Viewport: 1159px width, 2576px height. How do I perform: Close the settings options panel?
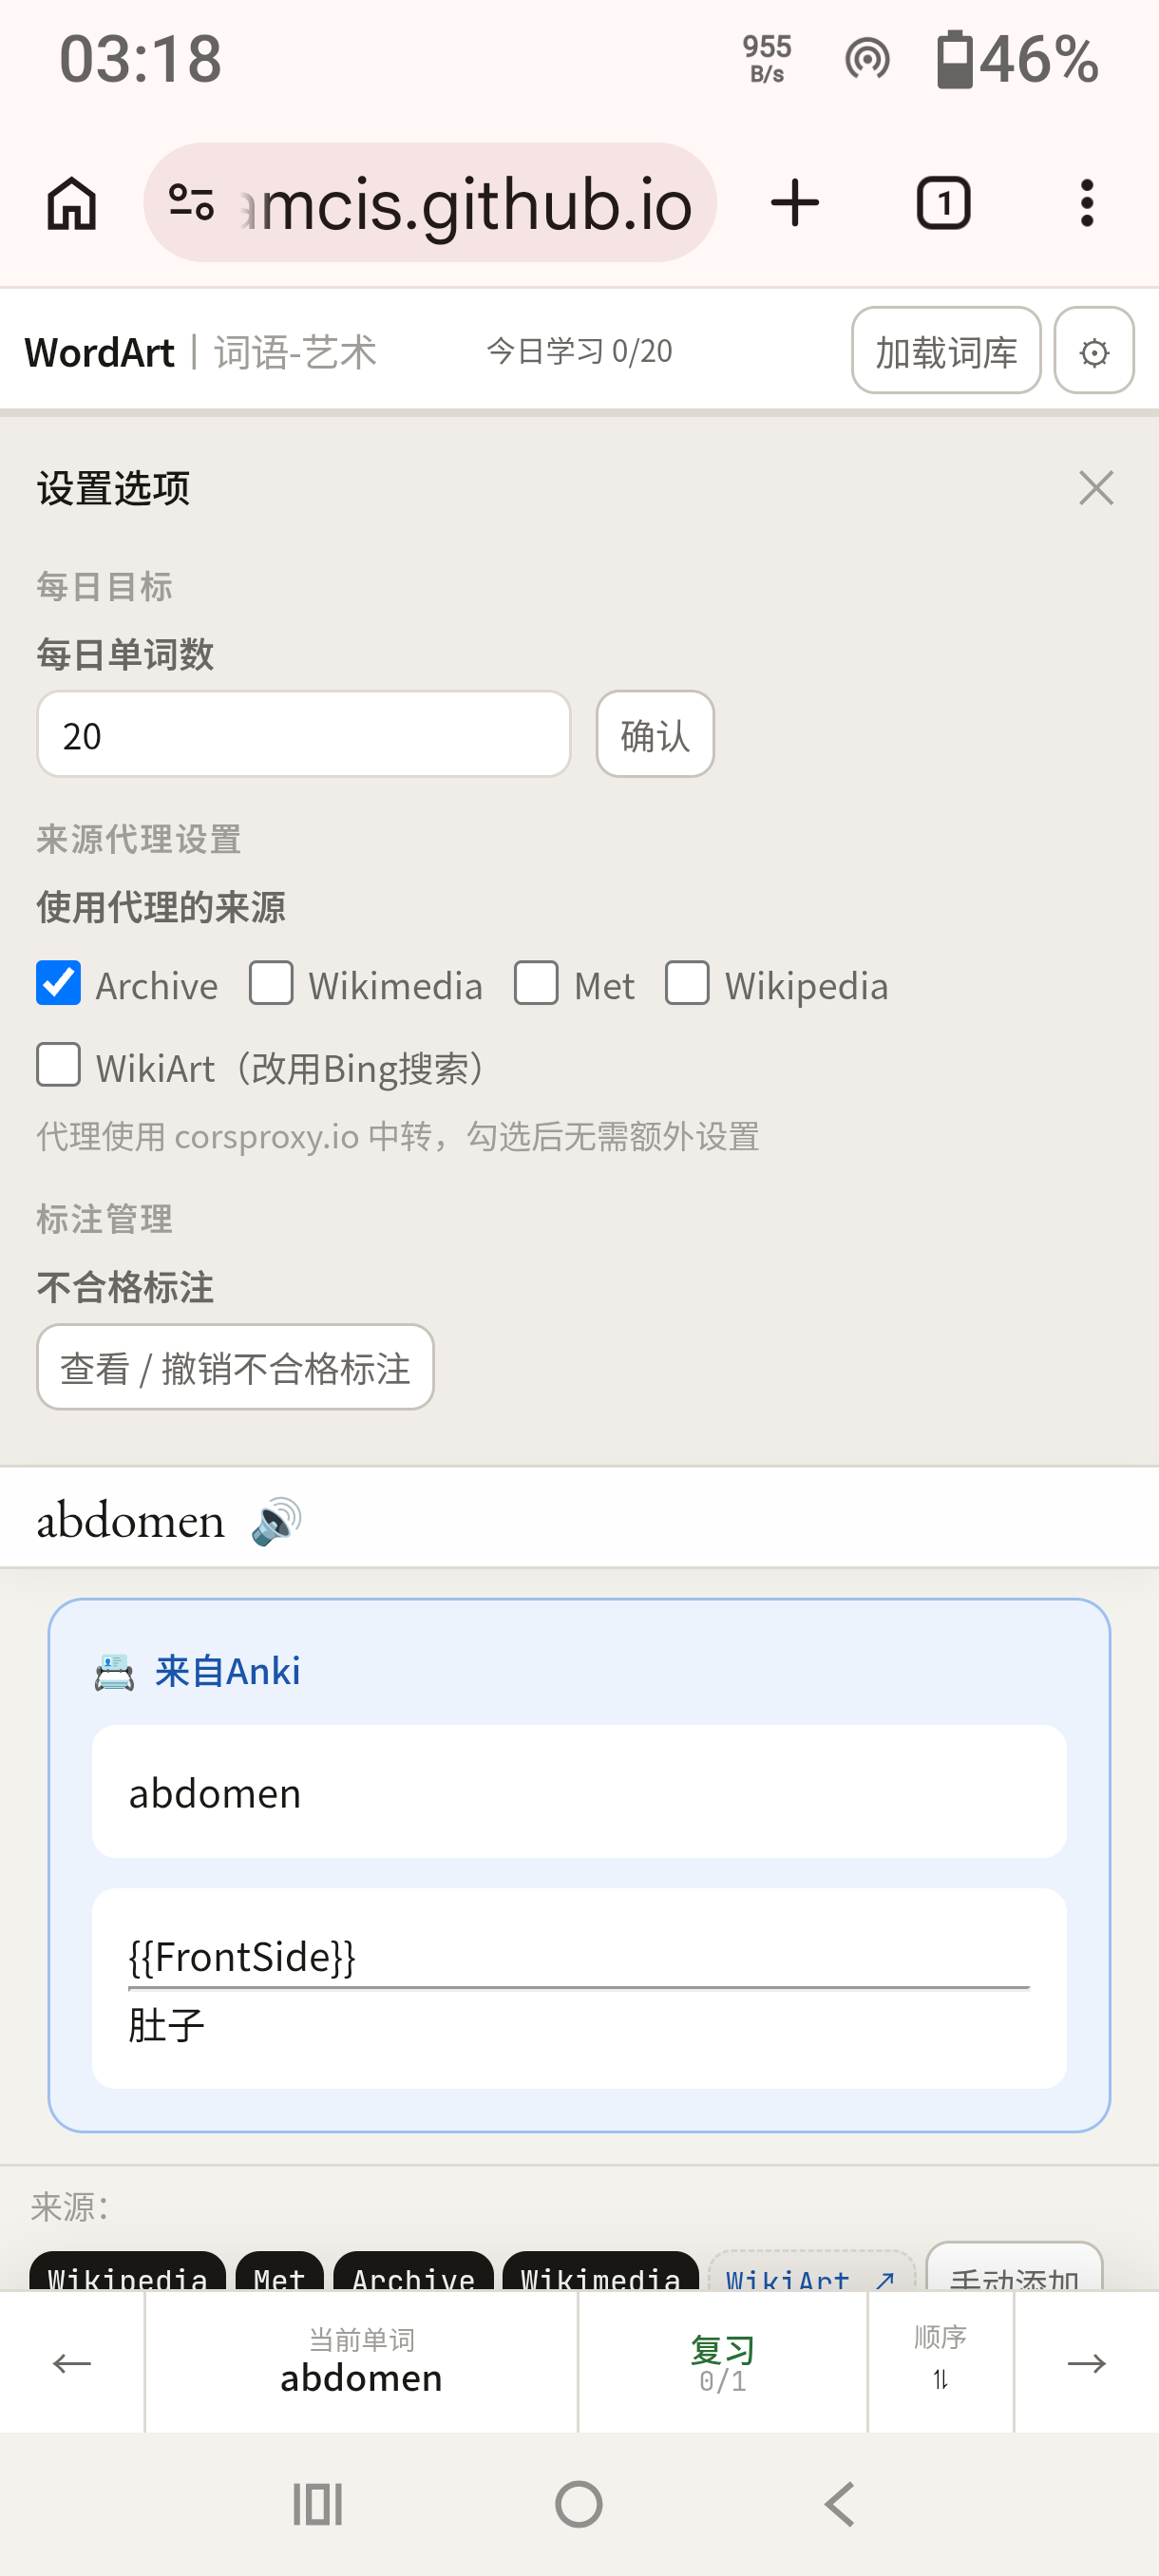1096,488
